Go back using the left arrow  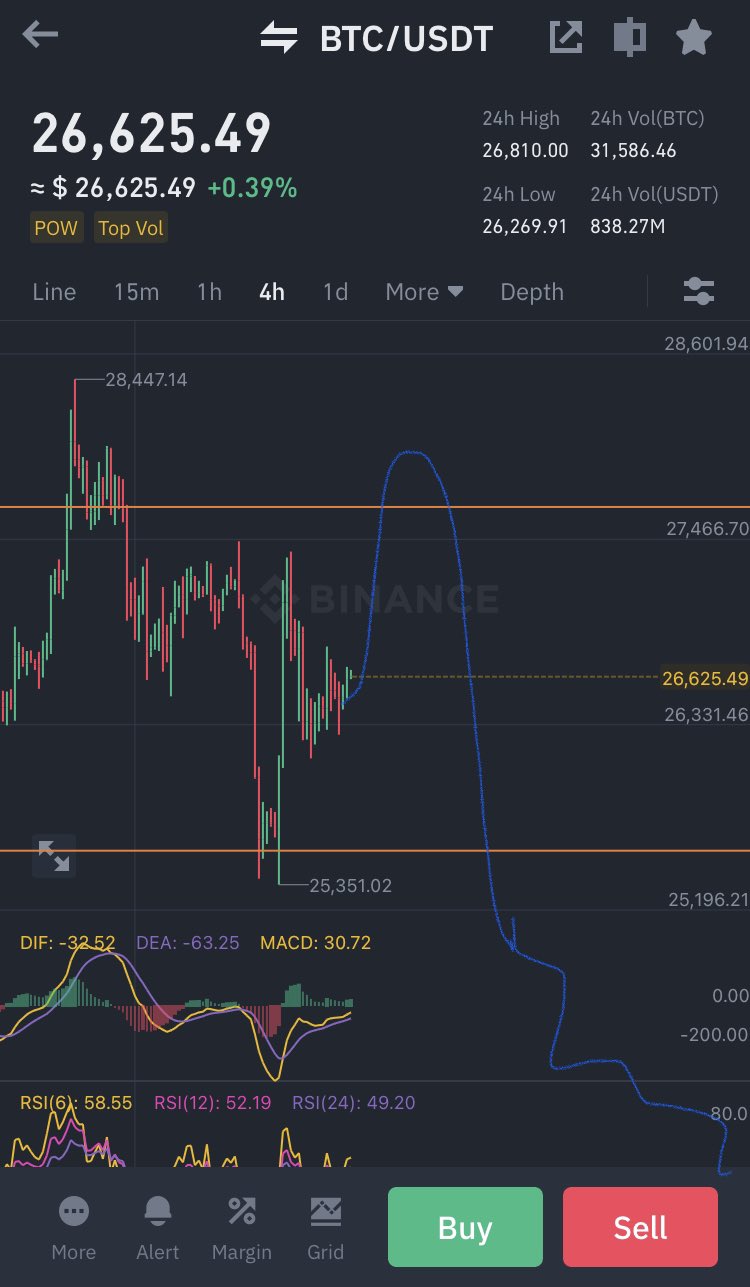[x=40, y=36]
